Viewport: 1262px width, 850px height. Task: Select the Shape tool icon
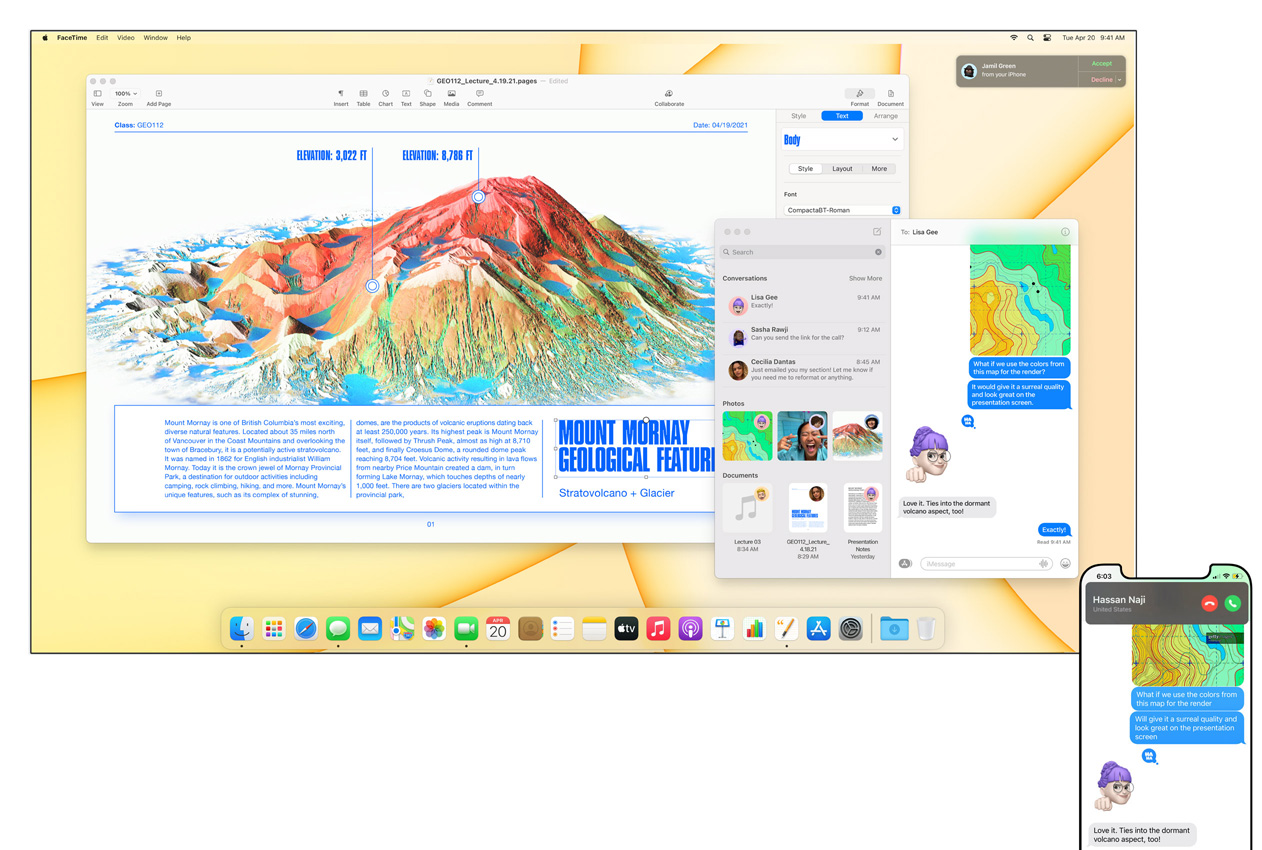pos(427,94)
